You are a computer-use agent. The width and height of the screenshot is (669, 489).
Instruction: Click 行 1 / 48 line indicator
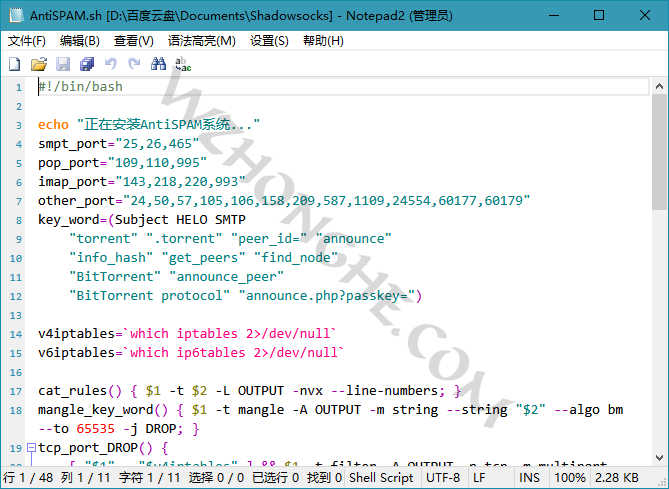(x=28, y=477)
